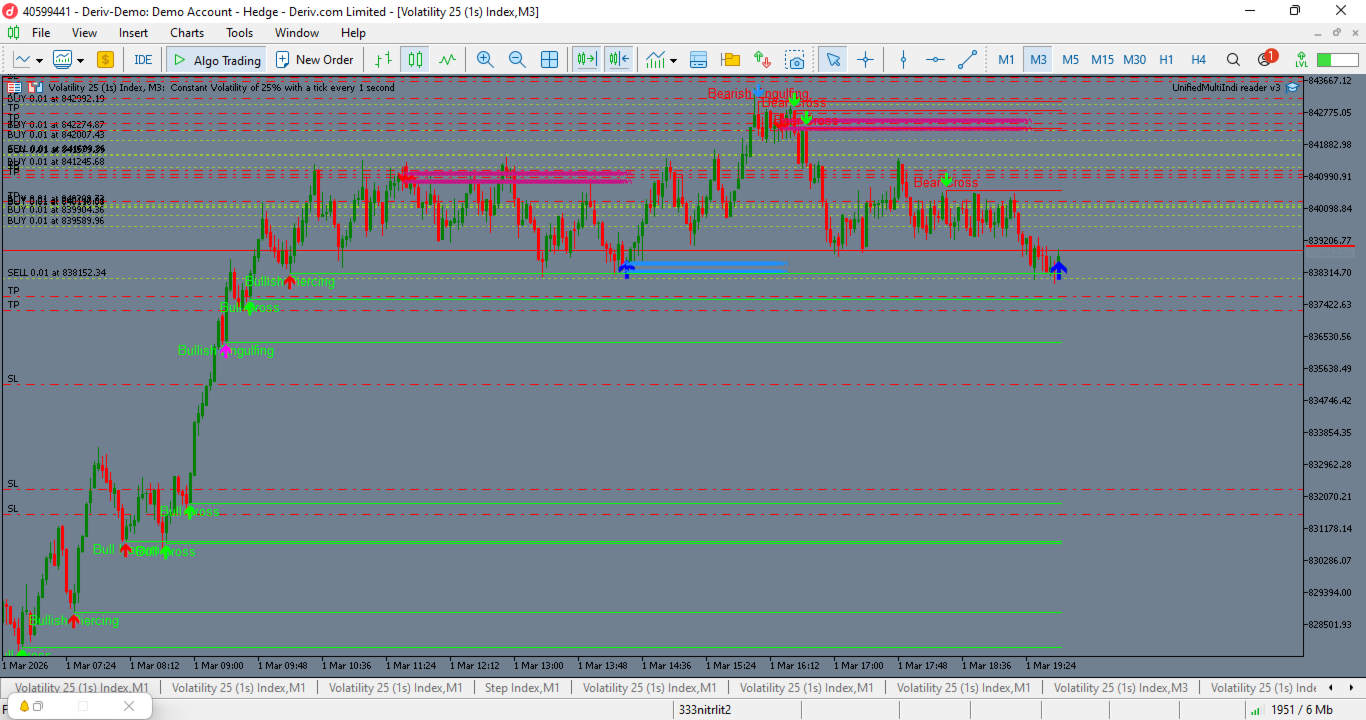Toggle chart shift from right edge
The height and width of the screenshot is (720, 1366).
pos(618,60)
